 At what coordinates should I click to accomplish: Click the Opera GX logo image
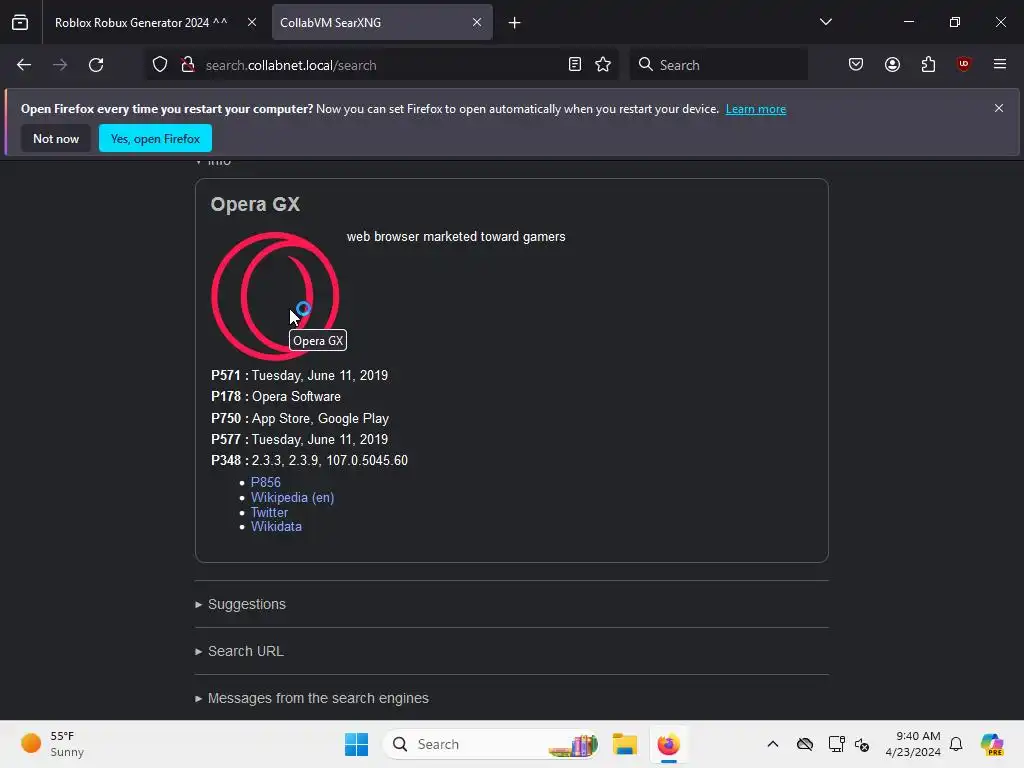coord(275,296)
